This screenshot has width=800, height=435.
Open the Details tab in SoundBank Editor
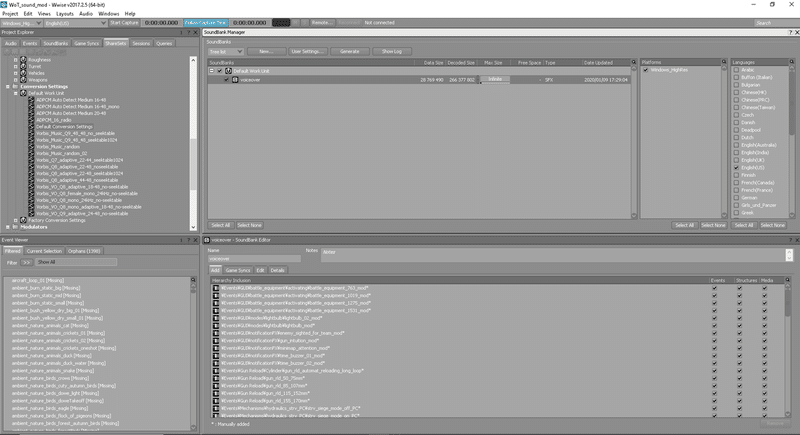pyautogui.click(x=278, y=270)
